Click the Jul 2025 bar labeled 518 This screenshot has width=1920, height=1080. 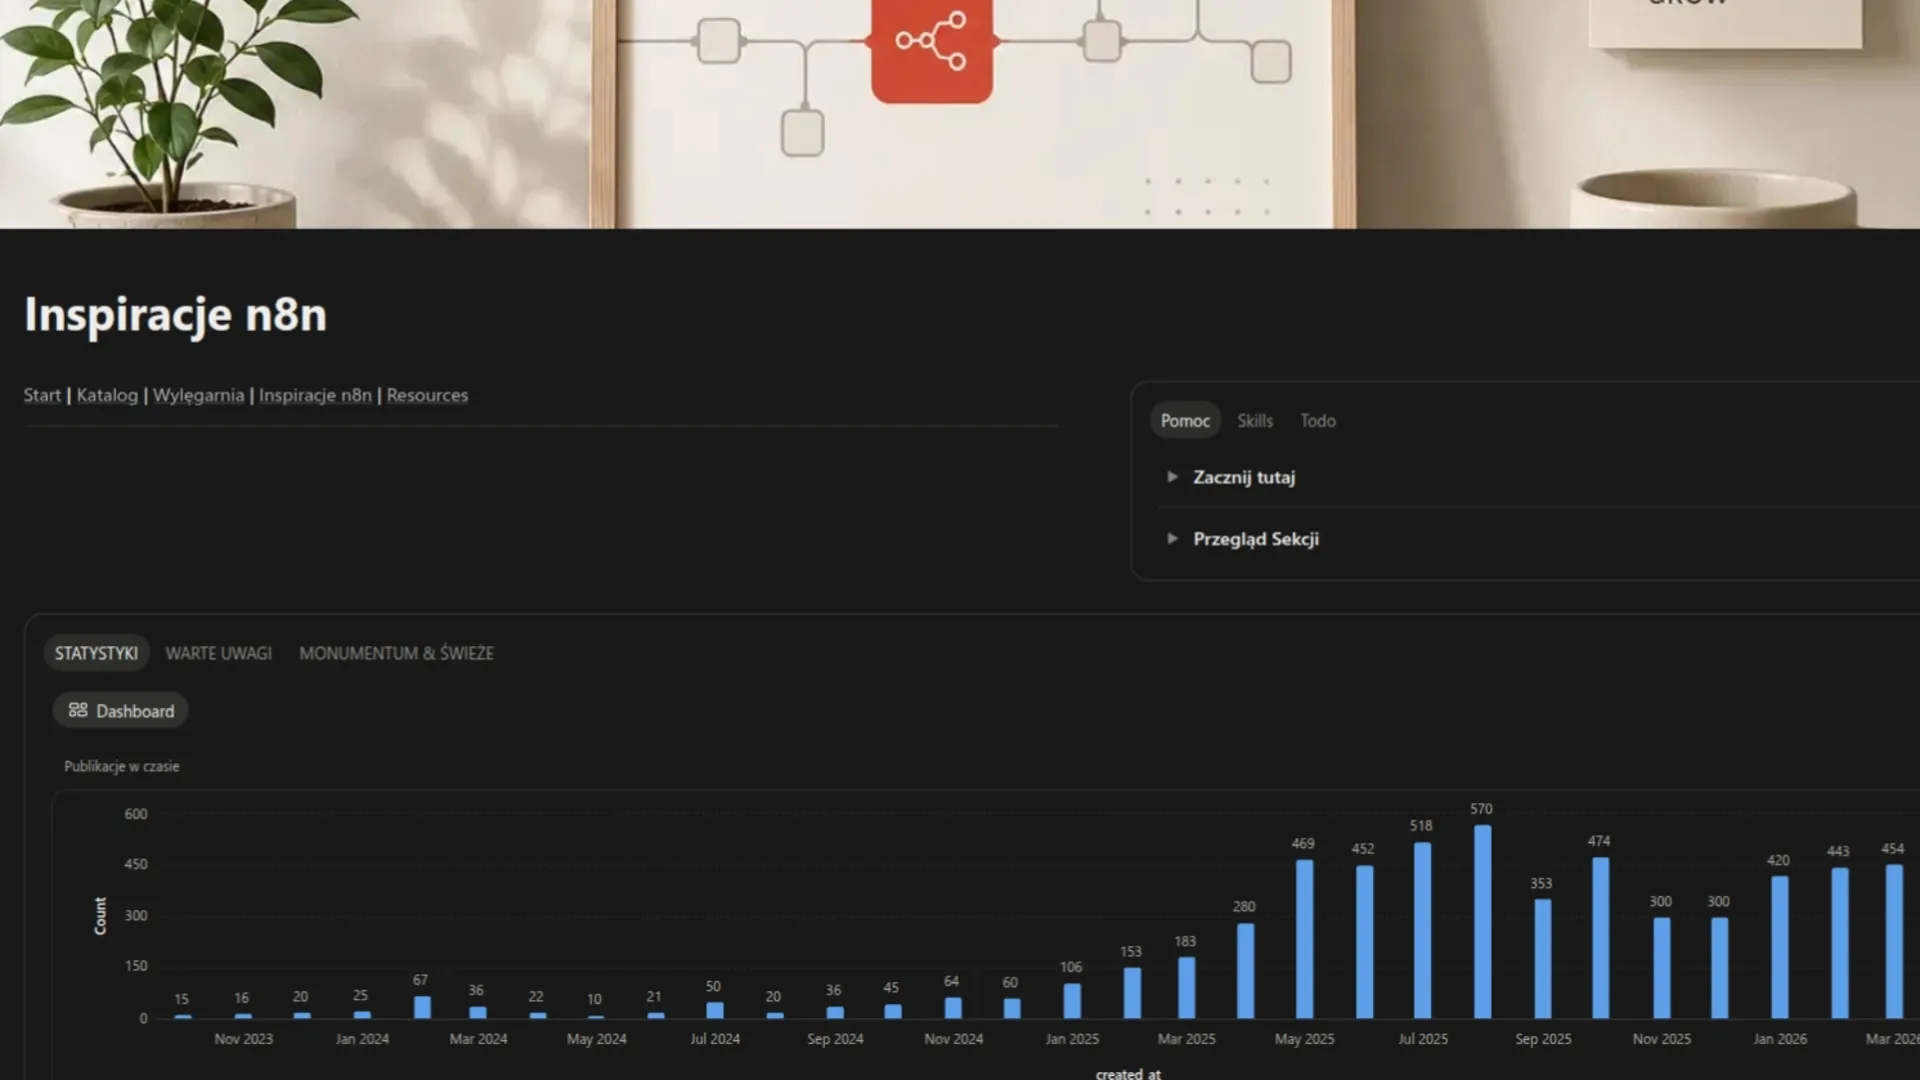tap(1422, 930)
